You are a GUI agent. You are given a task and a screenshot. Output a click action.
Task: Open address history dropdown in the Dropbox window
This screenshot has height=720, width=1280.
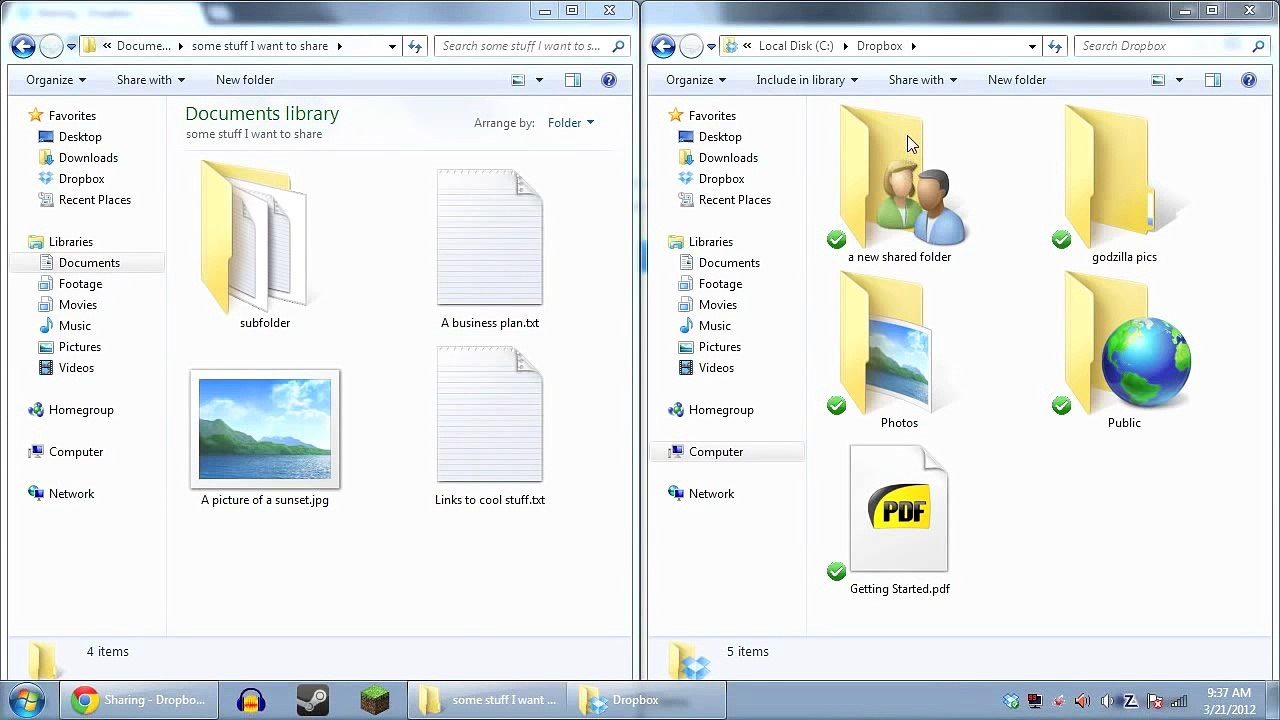(x=1032, y=46)
